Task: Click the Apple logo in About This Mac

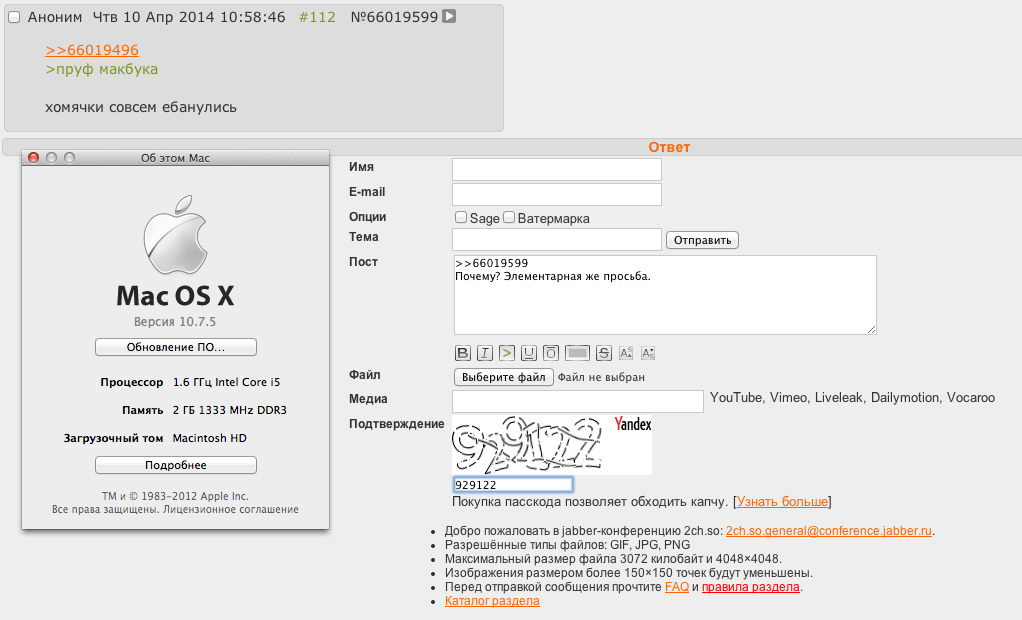Action: click(175, 234)
